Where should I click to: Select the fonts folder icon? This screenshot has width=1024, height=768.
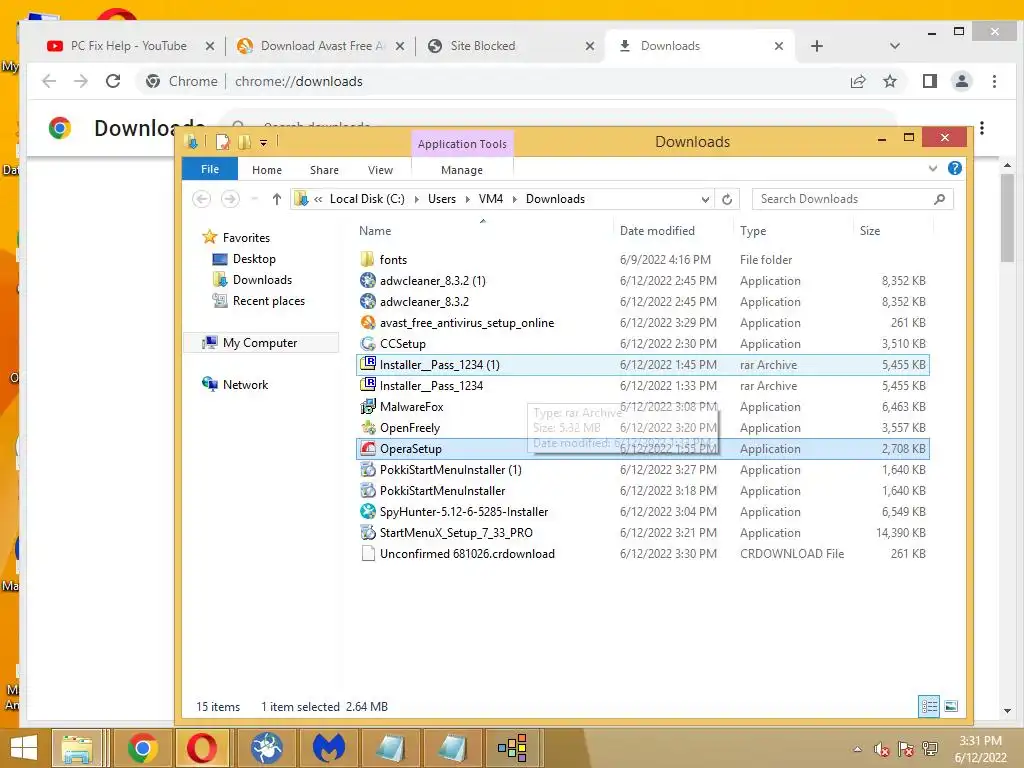368,259
